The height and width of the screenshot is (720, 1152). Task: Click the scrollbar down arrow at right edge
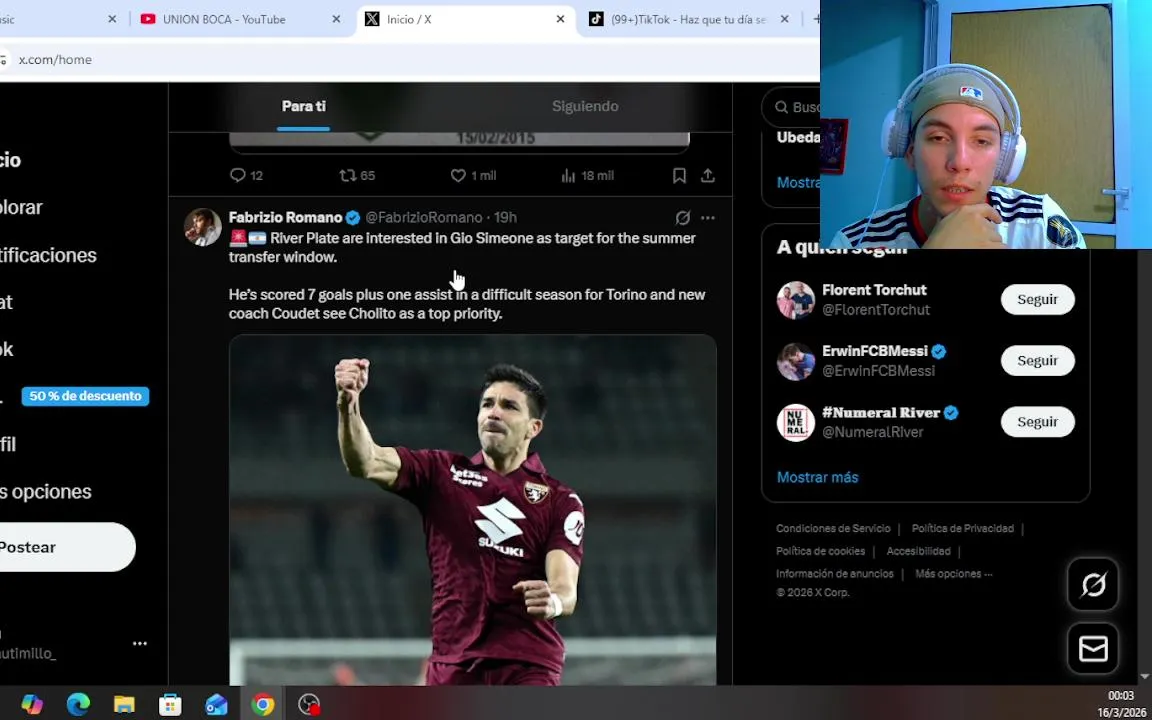coord(1144,676)
